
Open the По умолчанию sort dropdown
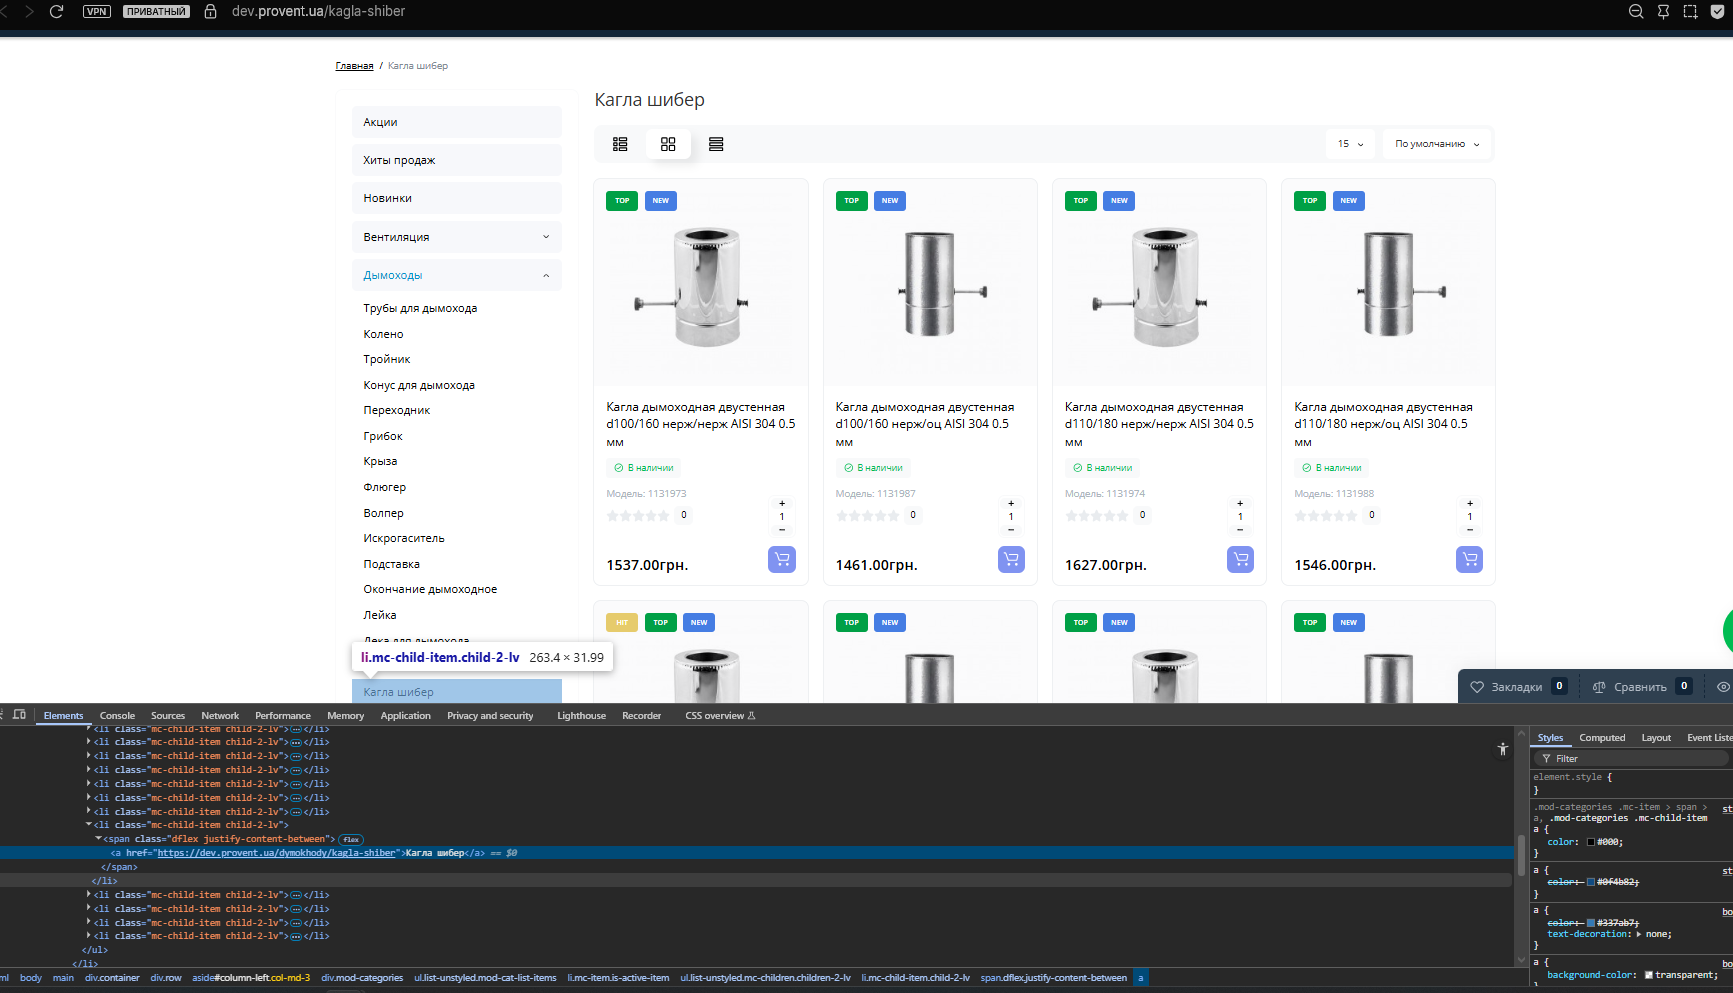click(1437, 144)
